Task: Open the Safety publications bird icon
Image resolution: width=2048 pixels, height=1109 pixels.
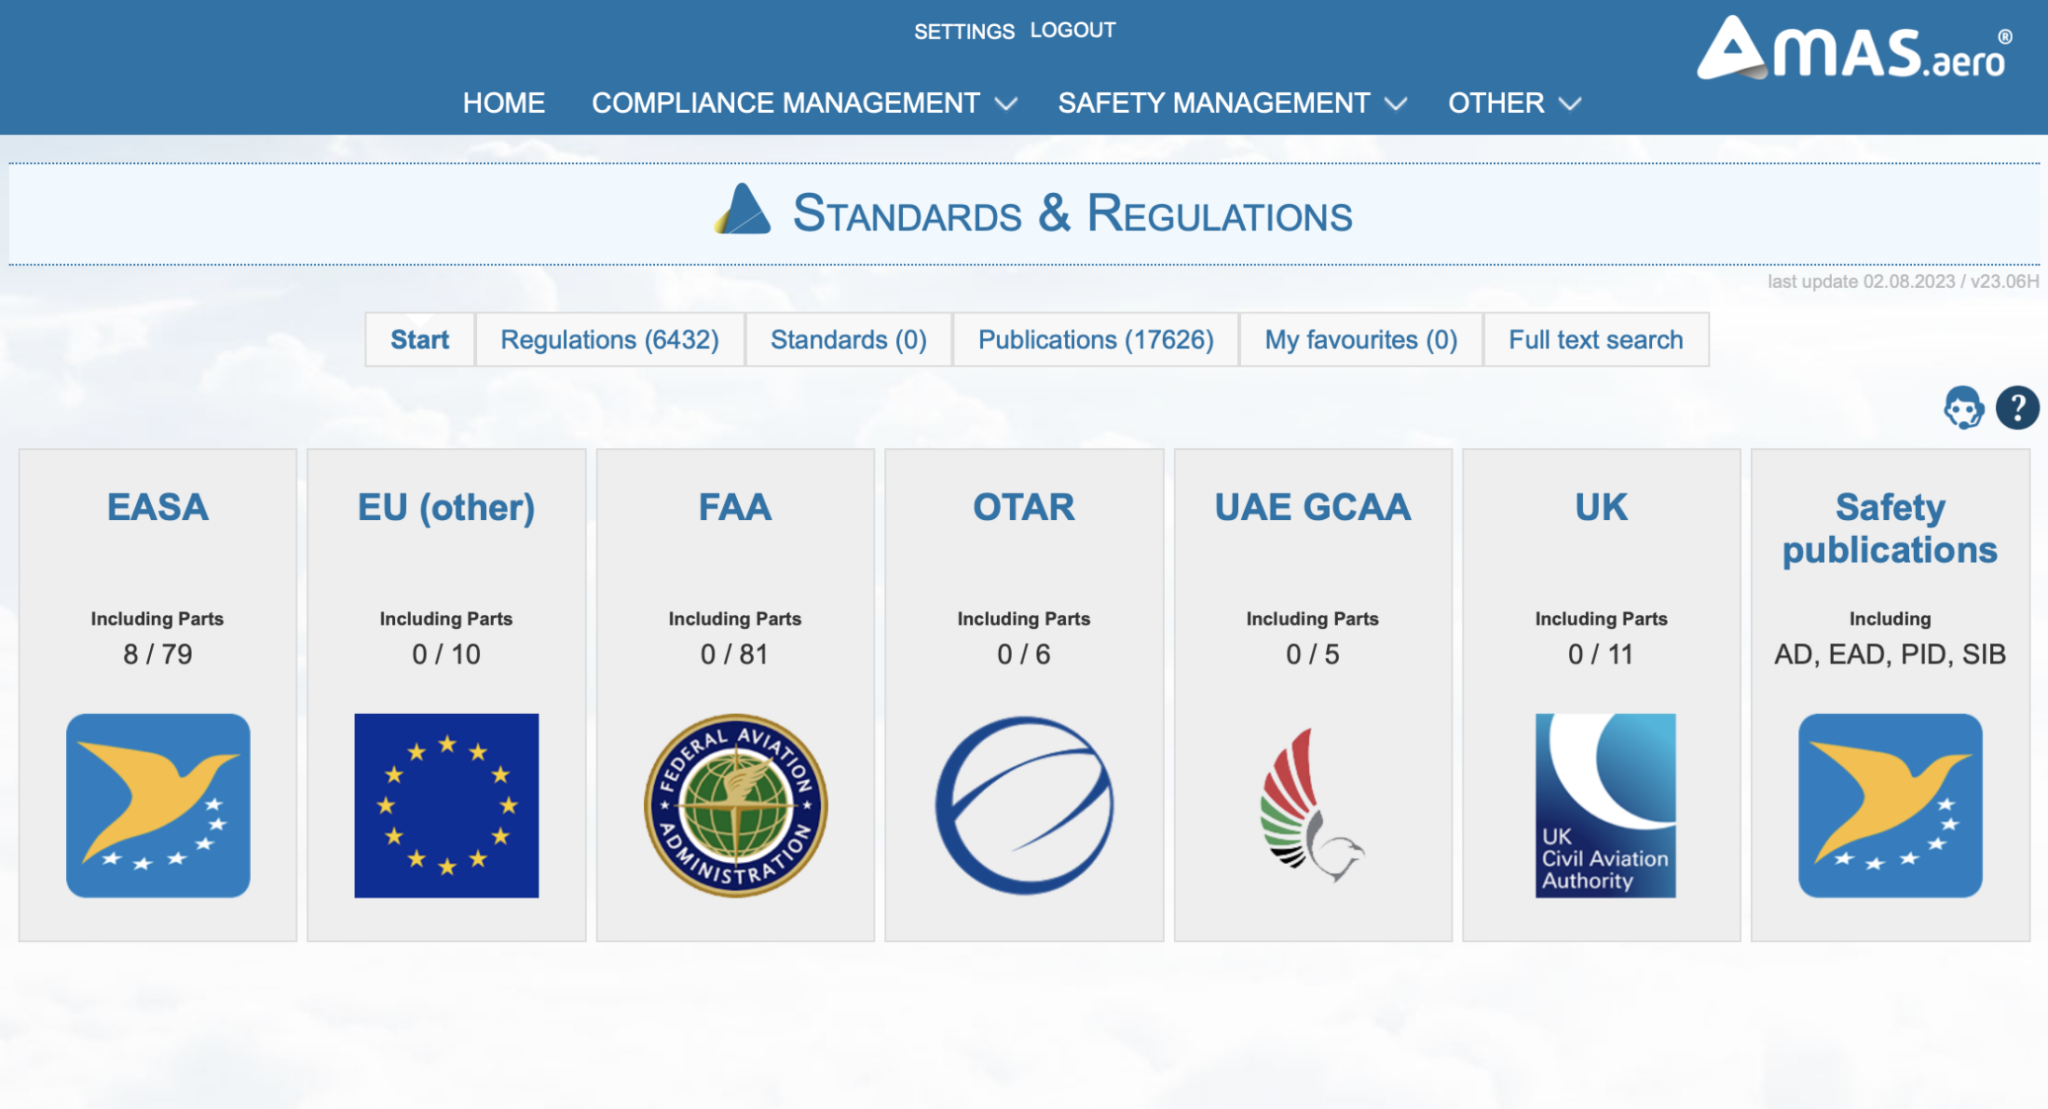Action: 1889,805
